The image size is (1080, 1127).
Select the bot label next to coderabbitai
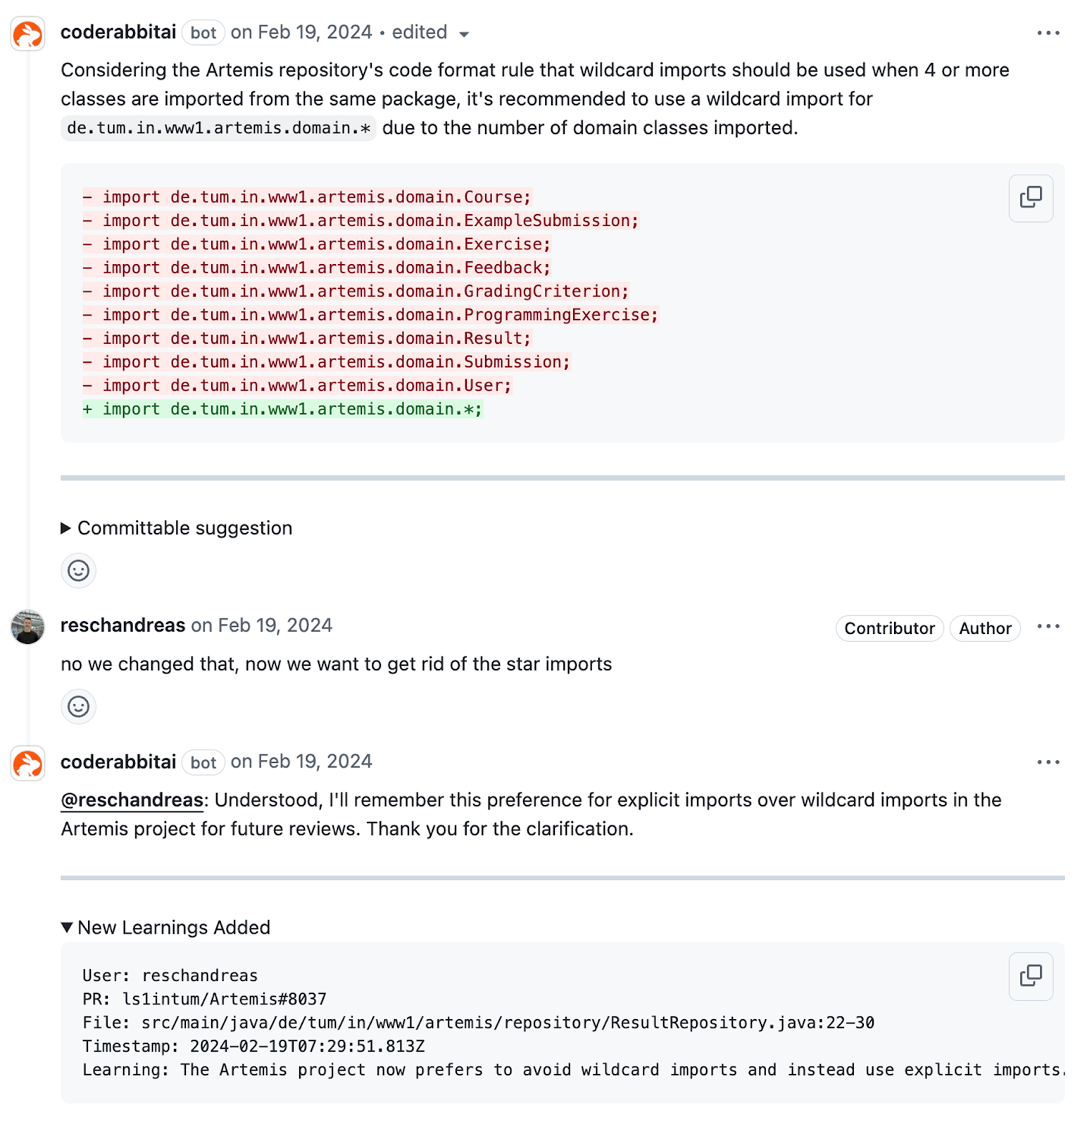tap(203, 32)
